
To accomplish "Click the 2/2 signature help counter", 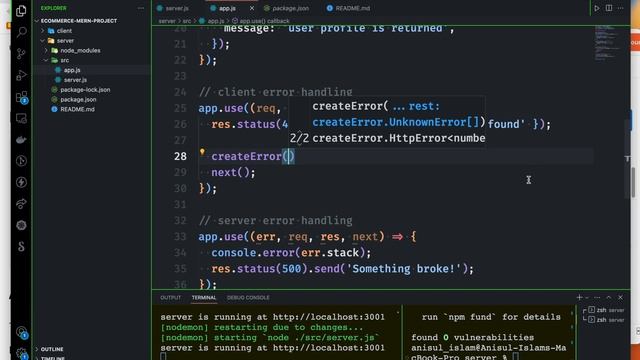I will (x=299, y=138).
